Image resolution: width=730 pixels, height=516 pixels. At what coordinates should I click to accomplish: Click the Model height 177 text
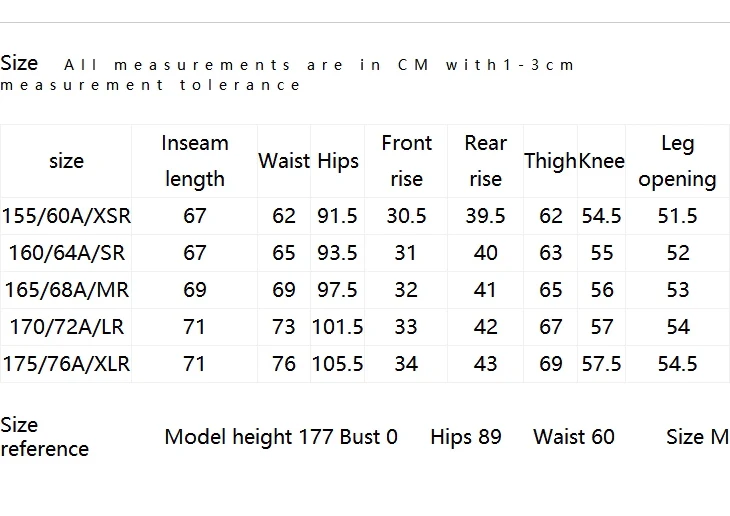pos(249,437)
